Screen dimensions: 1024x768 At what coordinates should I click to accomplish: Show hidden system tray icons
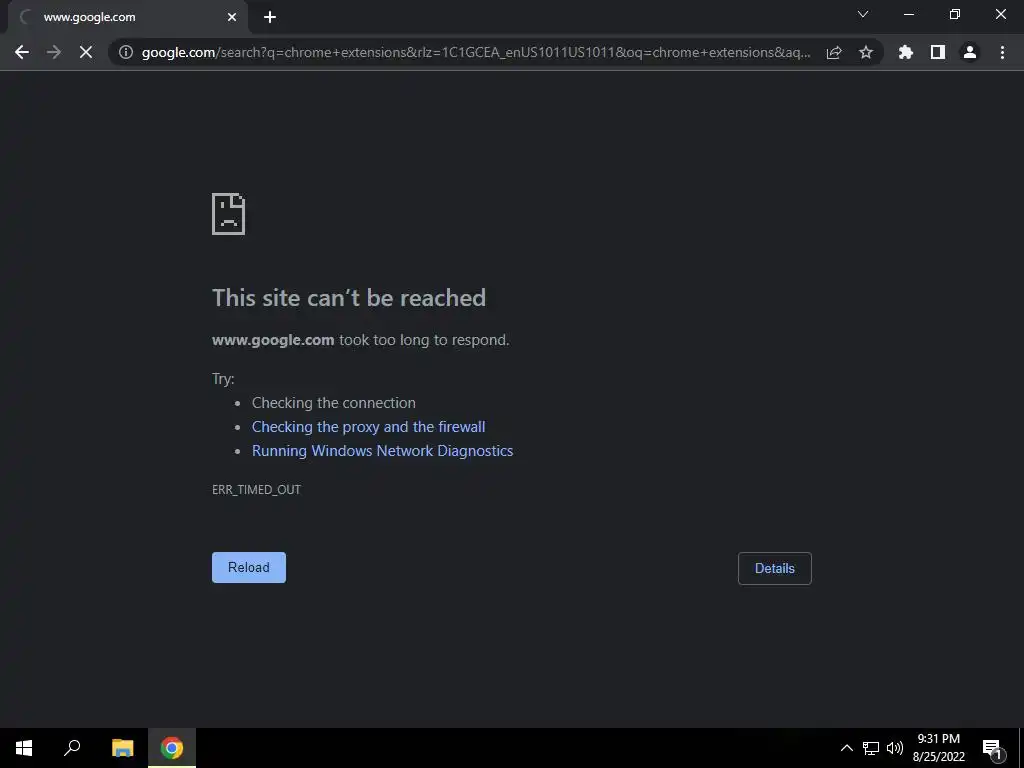[846, 748]
